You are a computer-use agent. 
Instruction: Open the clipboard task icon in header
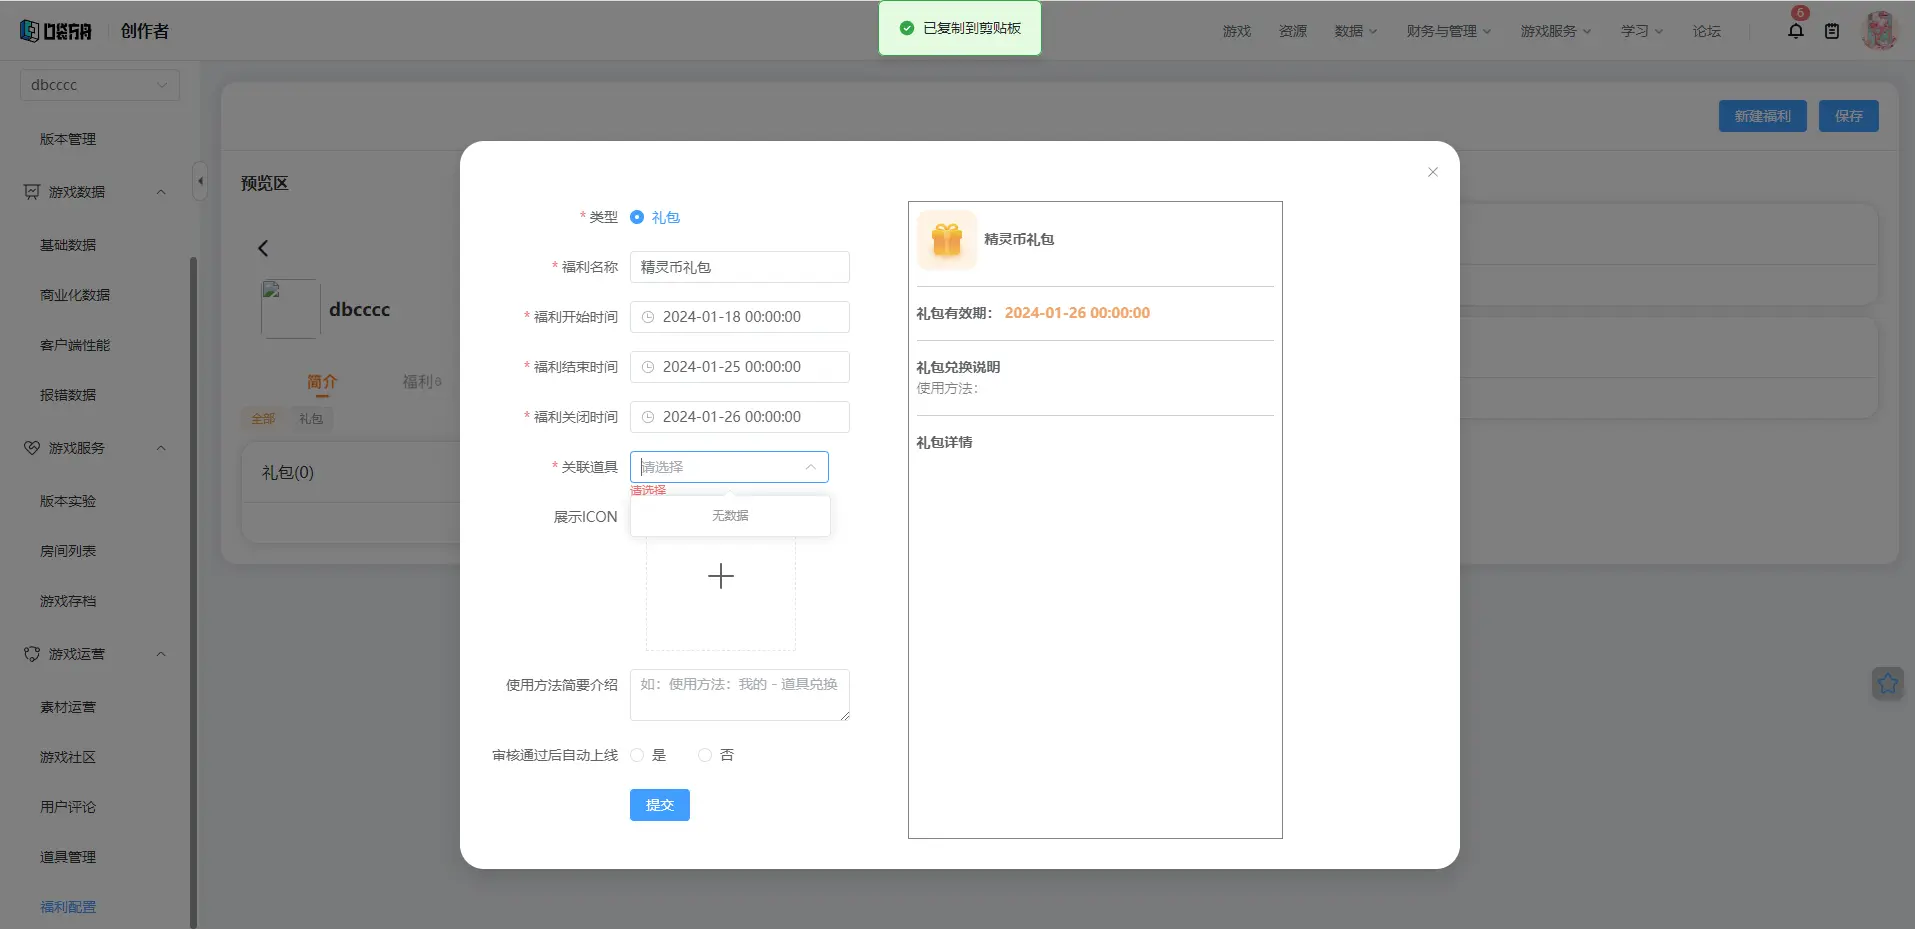tap(1832, 31)
